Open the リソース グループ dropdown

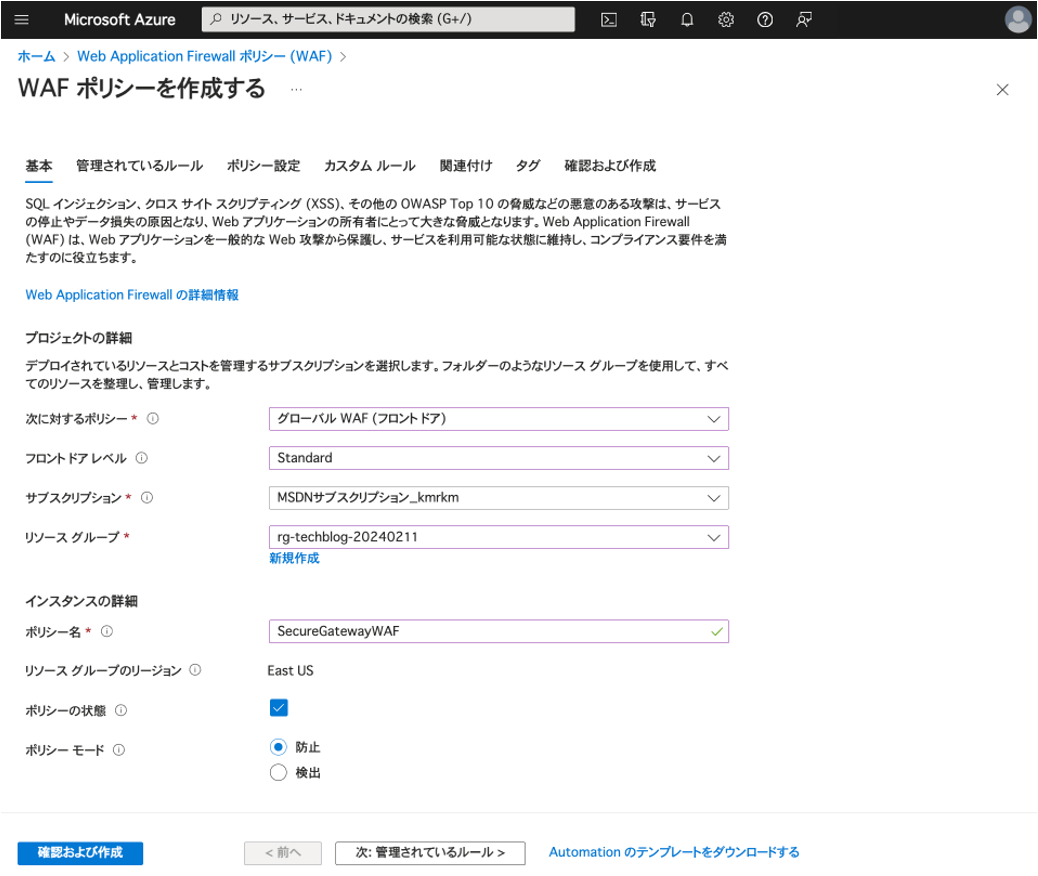pos(498,537)
